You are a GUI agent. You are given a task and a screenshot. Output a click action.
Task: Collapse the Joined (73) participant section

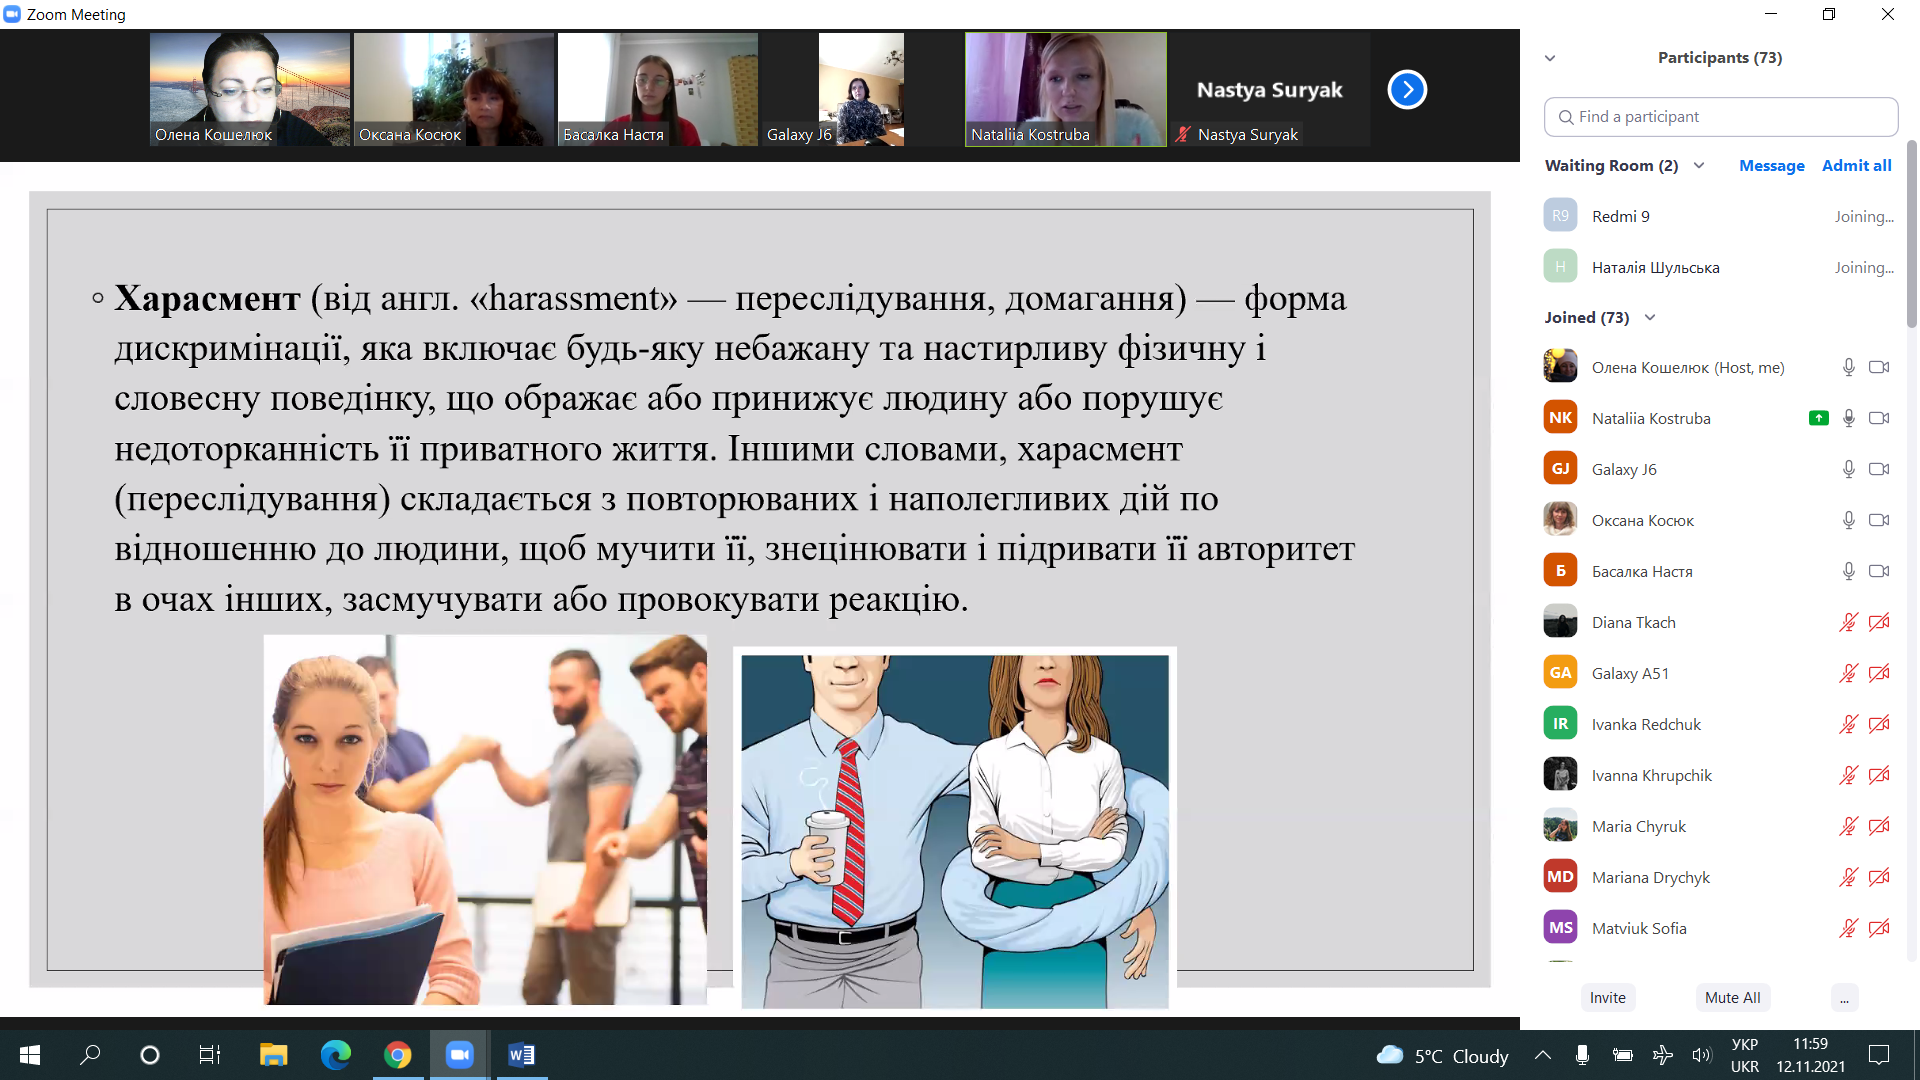tap(1649, 317)
